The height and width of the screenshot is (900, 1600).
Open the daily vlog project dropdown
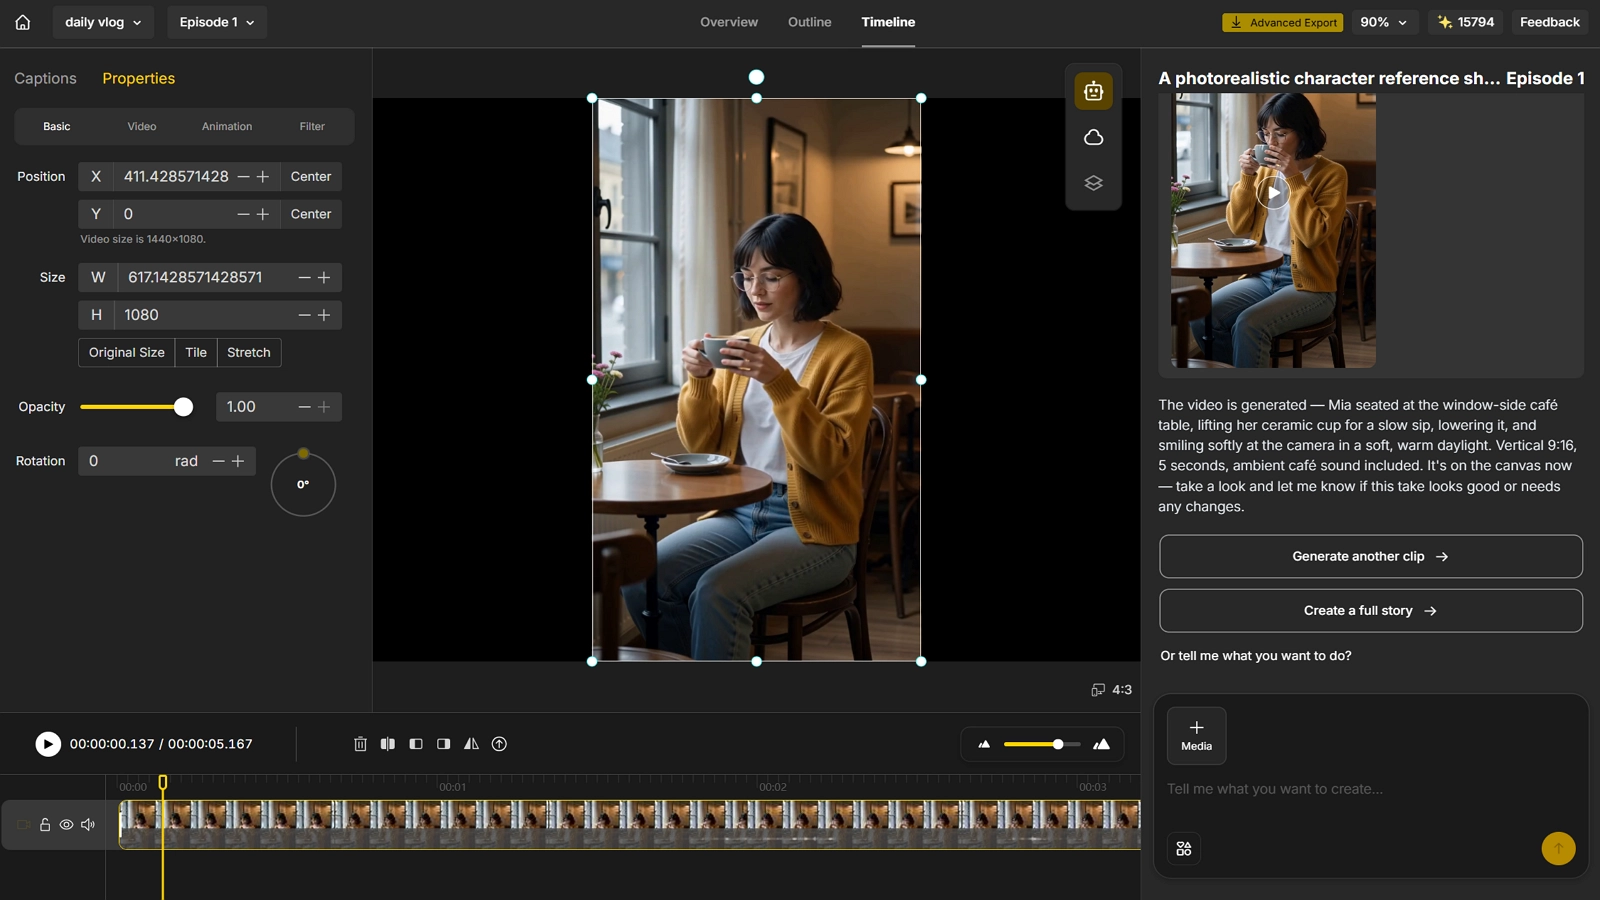click(x=103, y=22)
